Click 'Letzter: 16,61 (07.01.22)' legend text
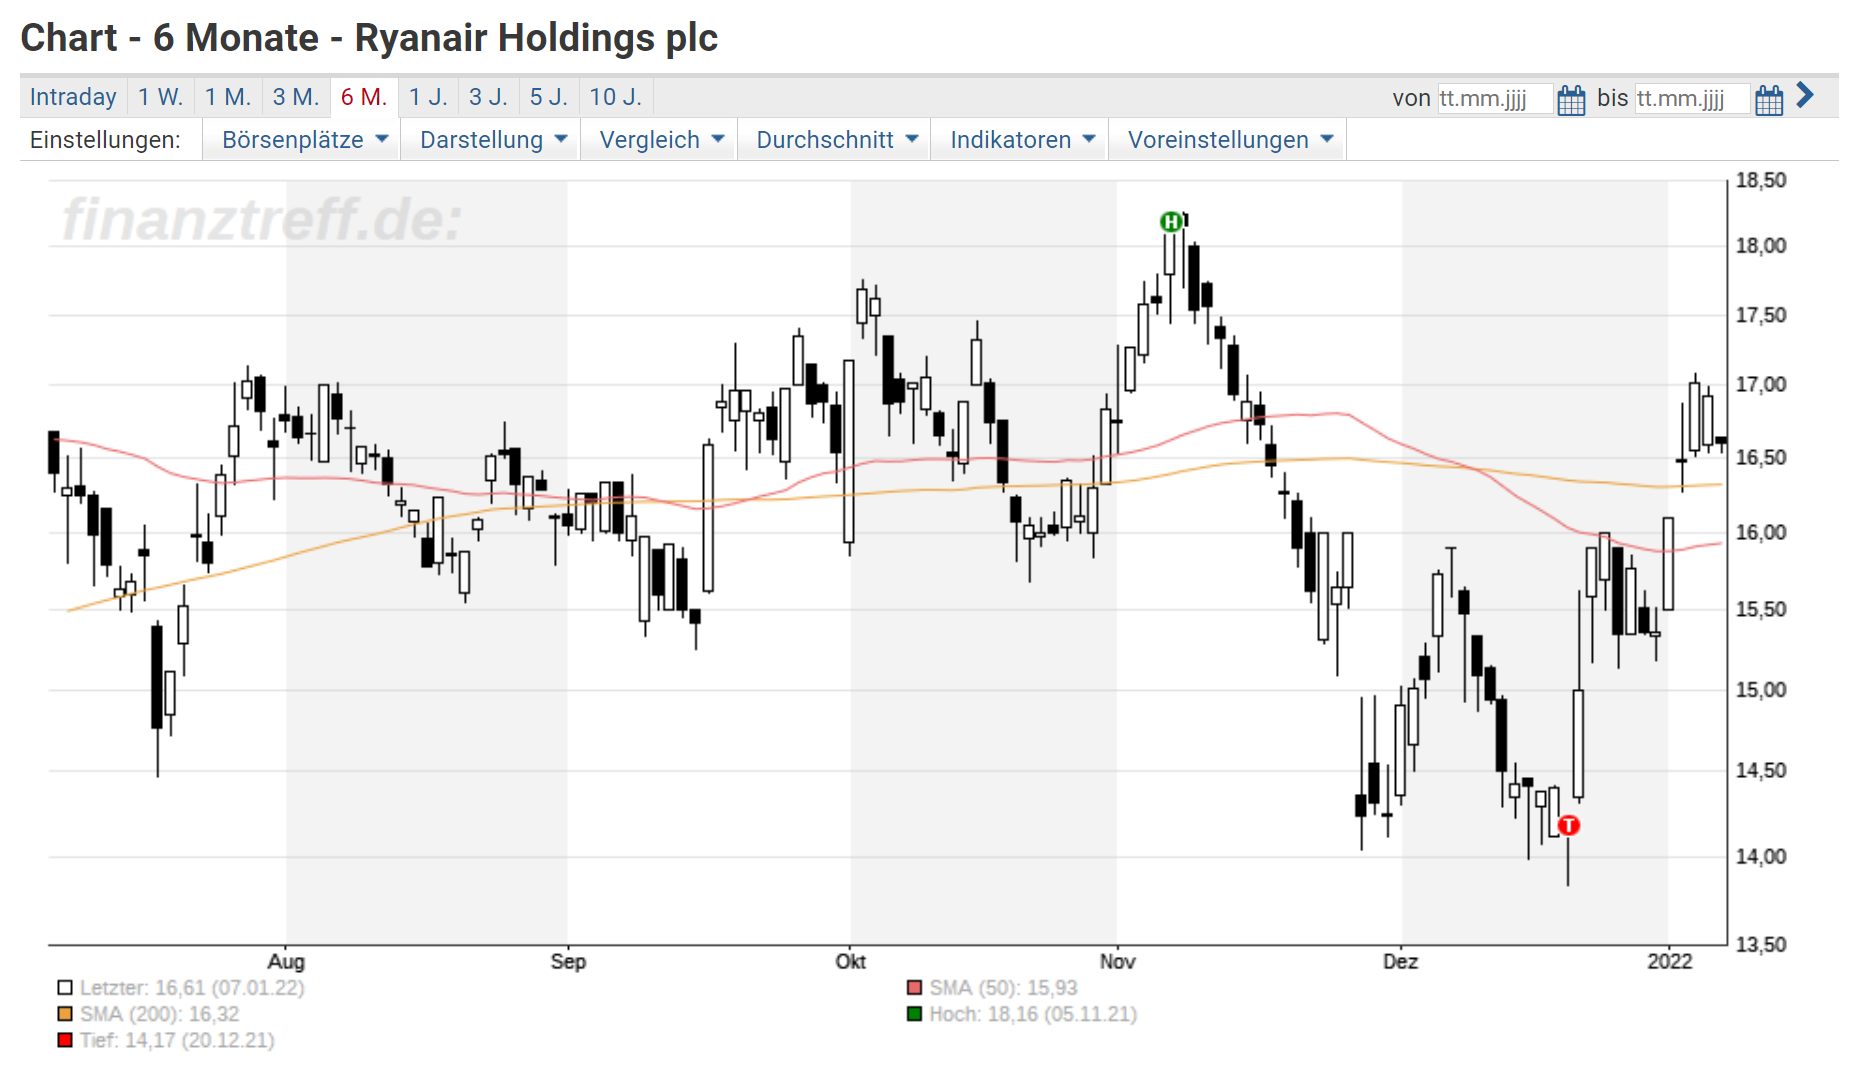Viewport: 1852px width, 1080px height. click(192, 988)
